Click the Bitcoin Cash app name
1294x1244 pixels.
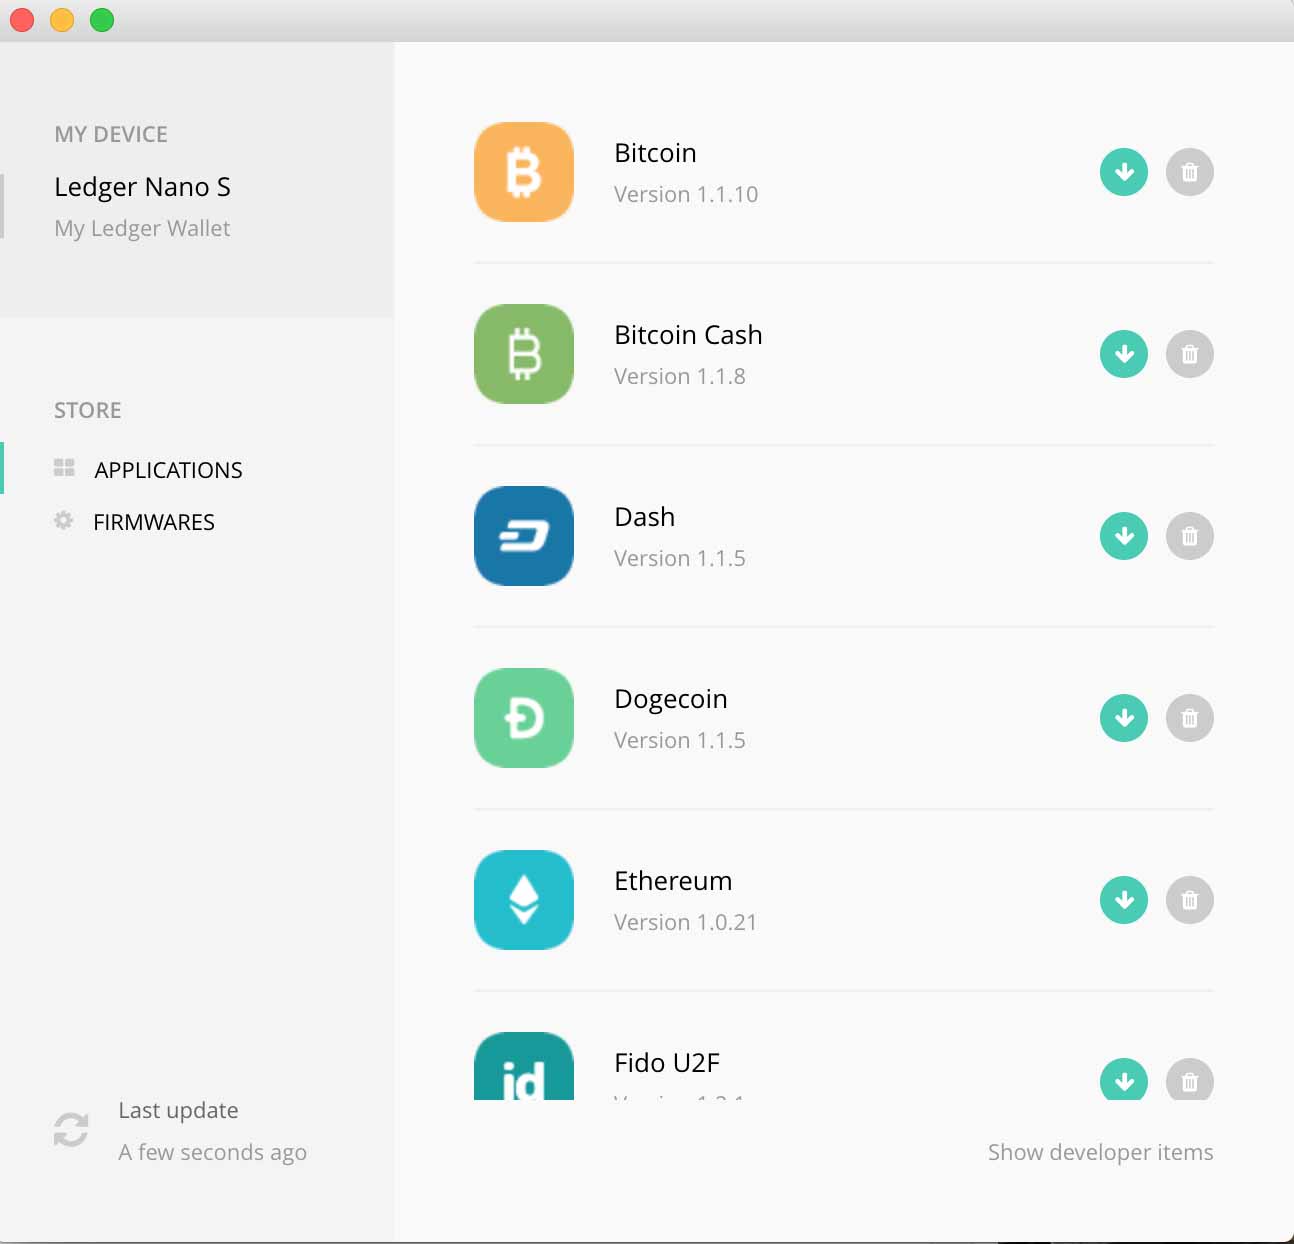pos(688,335)
